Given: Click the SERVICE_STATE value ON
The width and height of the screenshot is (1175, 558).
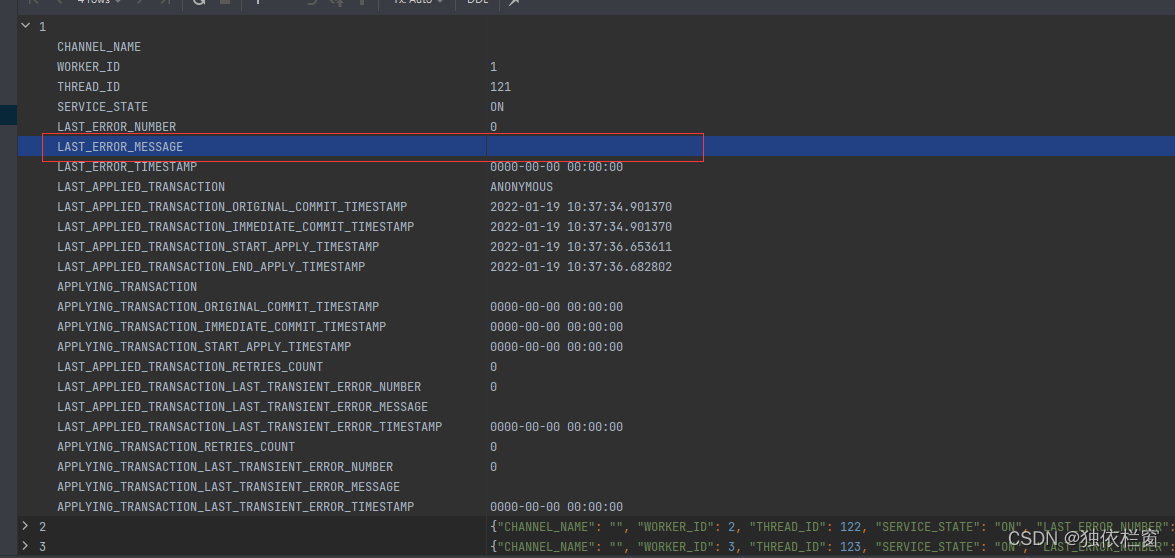Looking at the screenshot, I should (x=497, y=107).
